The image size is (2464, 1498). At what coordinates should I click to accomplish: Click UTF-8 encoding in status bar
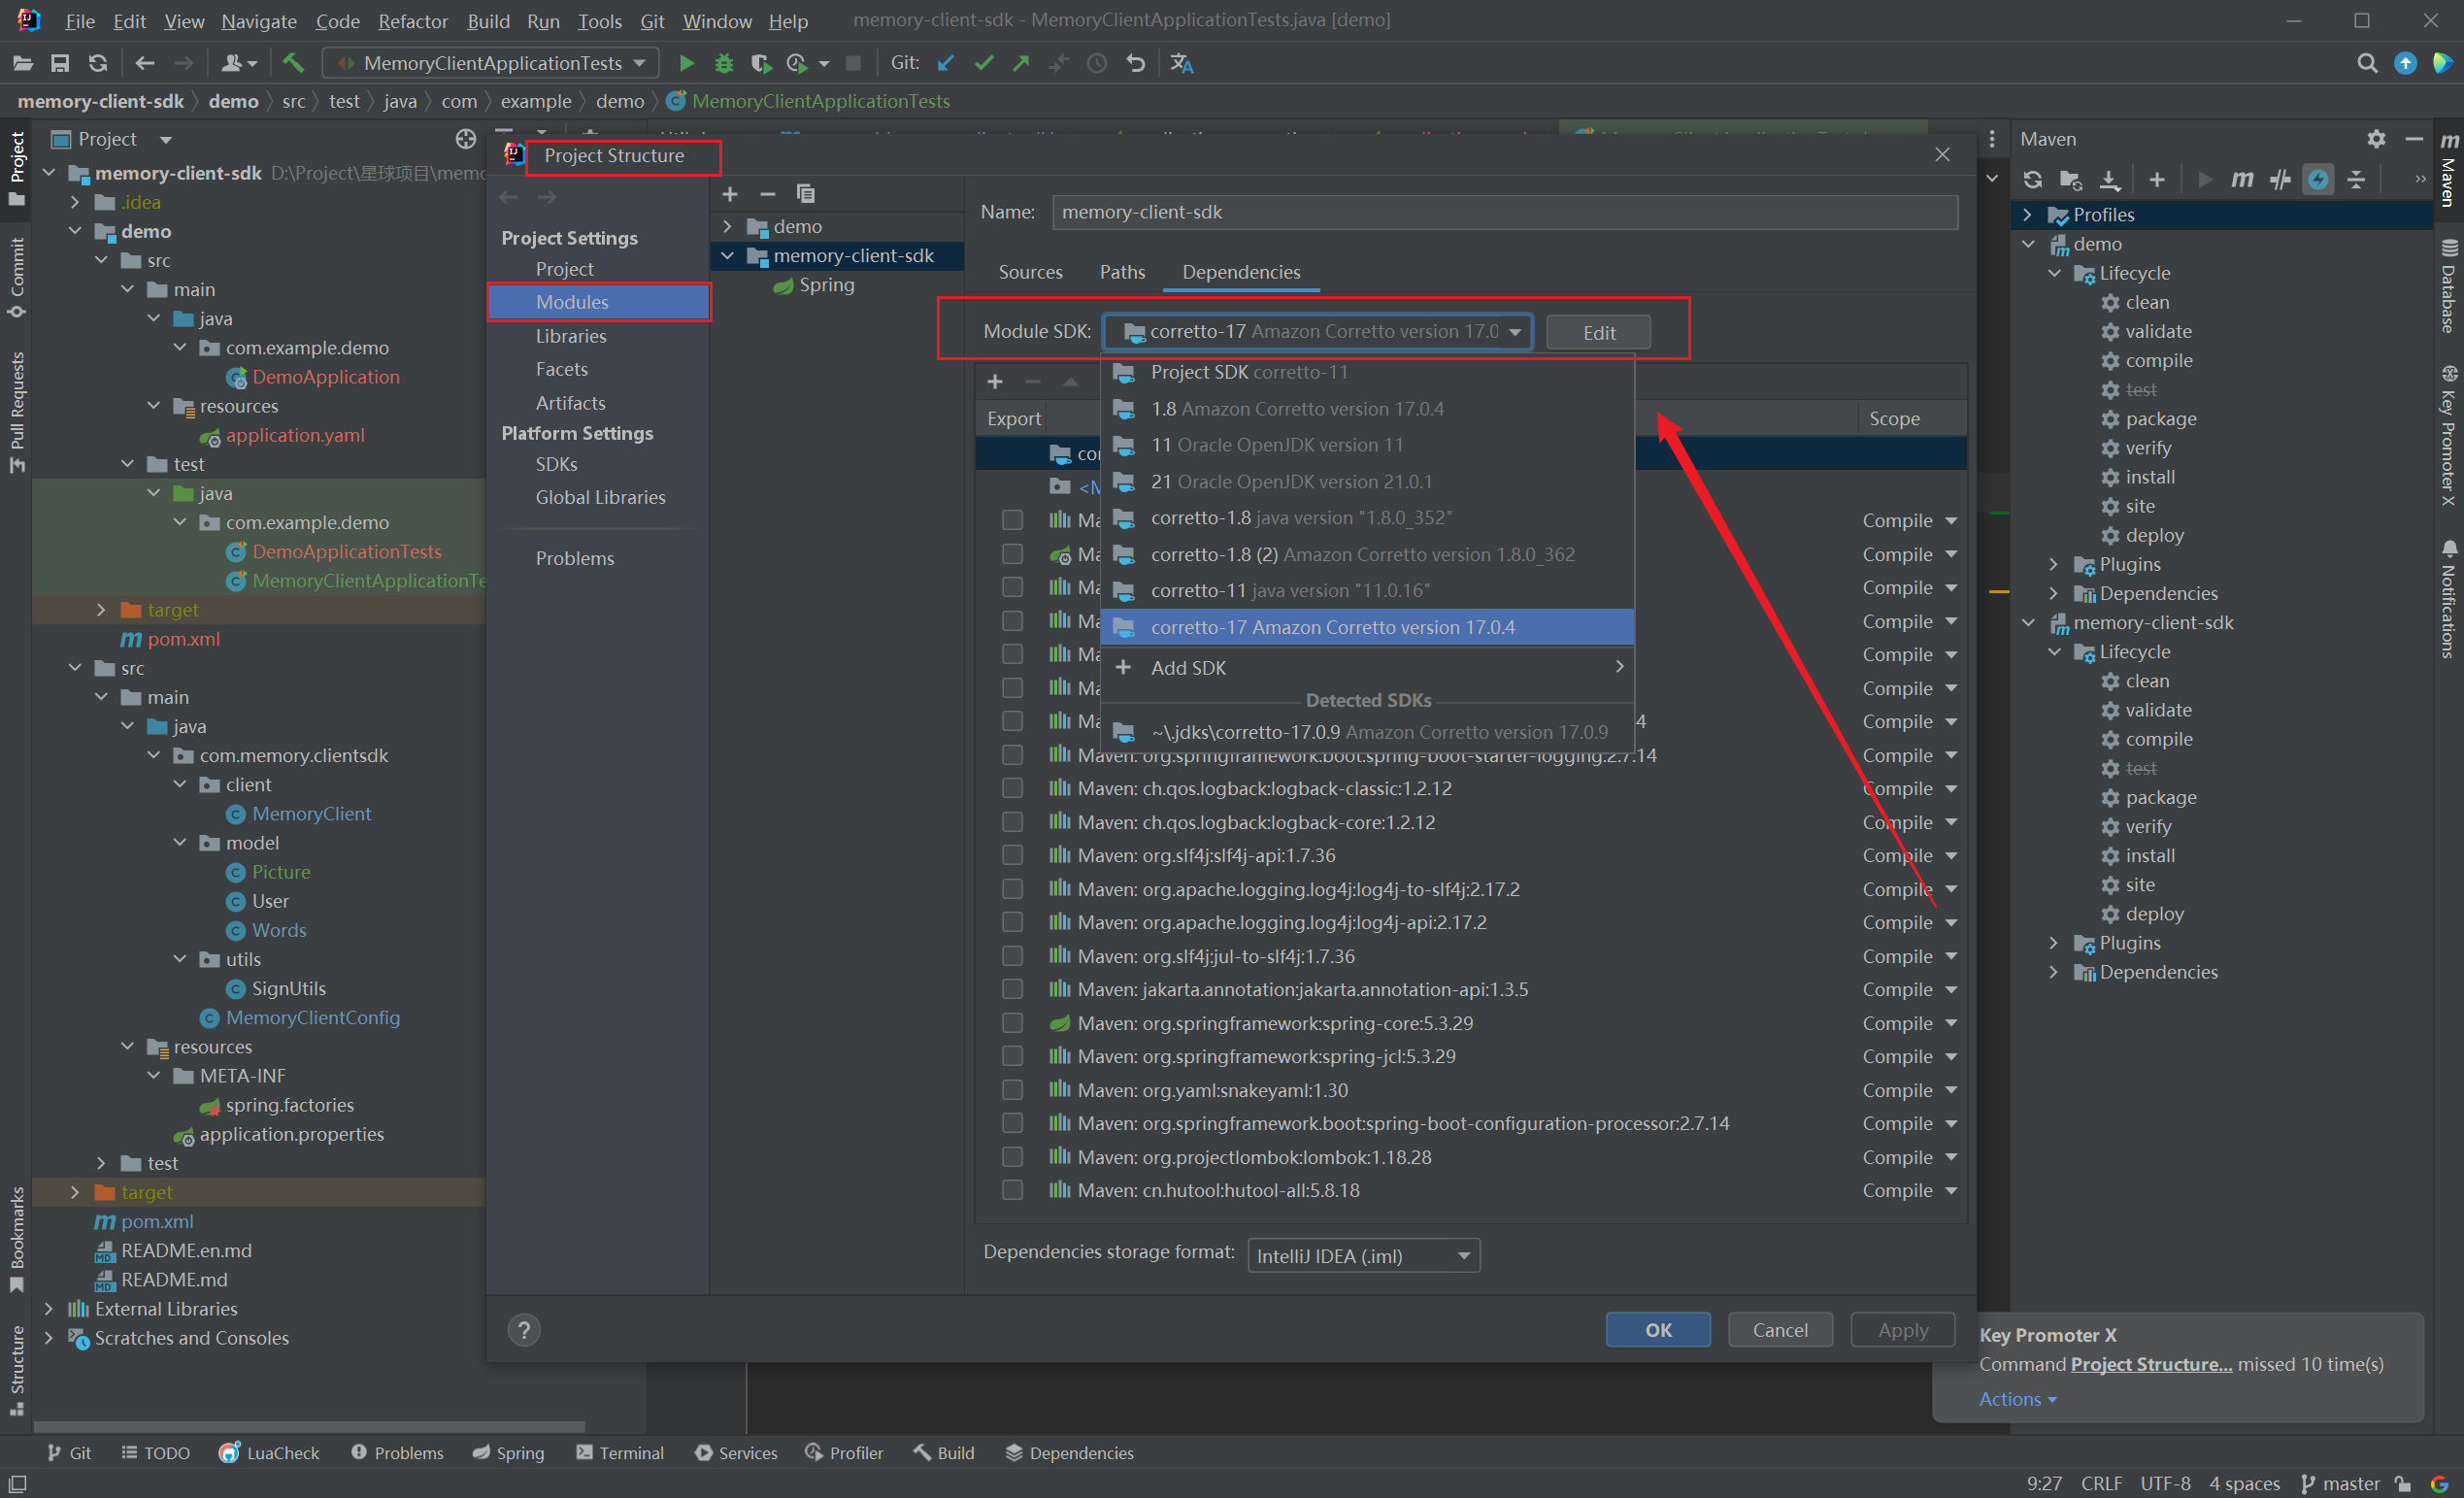(2165, 1483)
